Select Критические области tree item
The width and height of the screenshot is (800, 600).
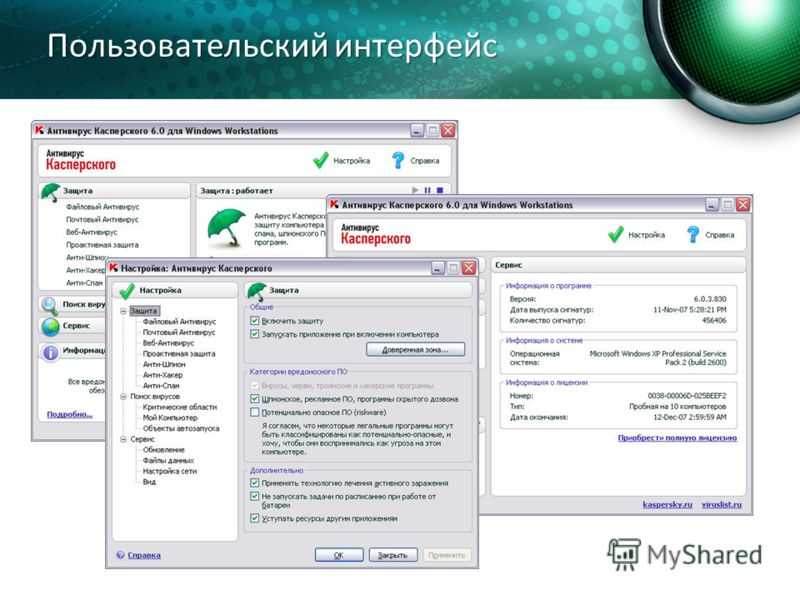[180, 407]
